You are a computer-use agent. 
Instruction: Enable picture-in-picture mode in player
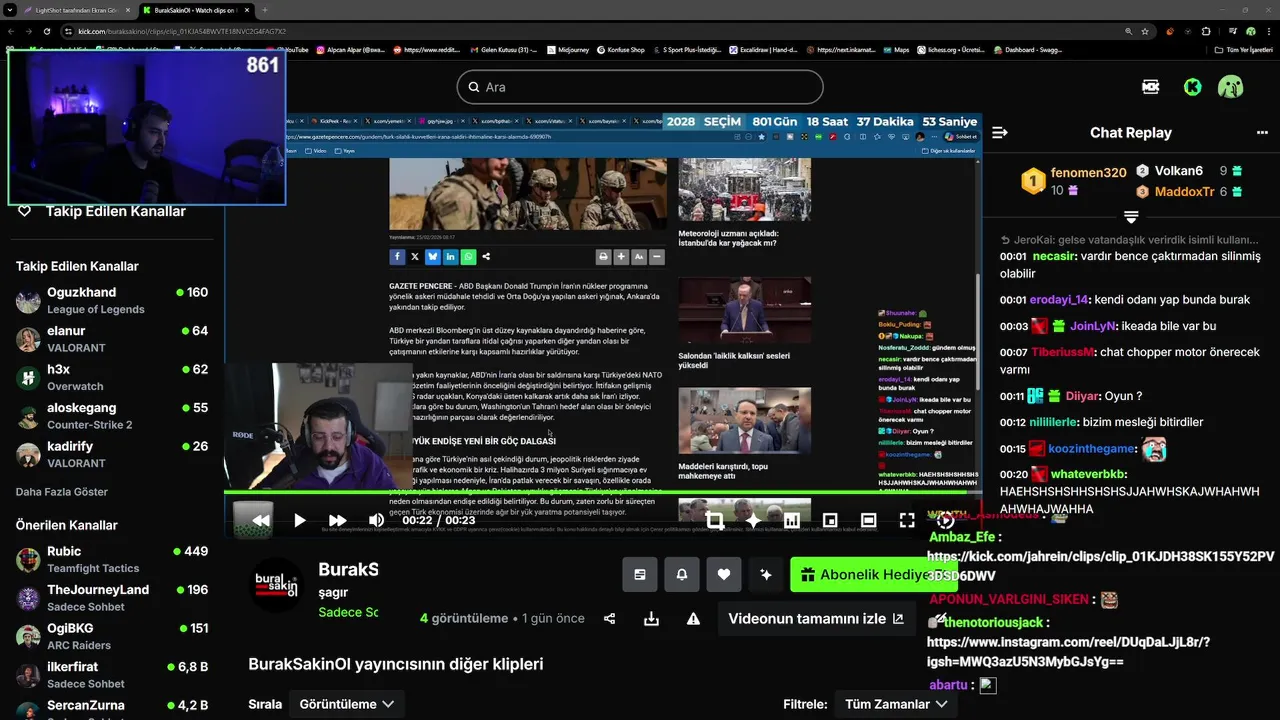click(x=830, y=520)
